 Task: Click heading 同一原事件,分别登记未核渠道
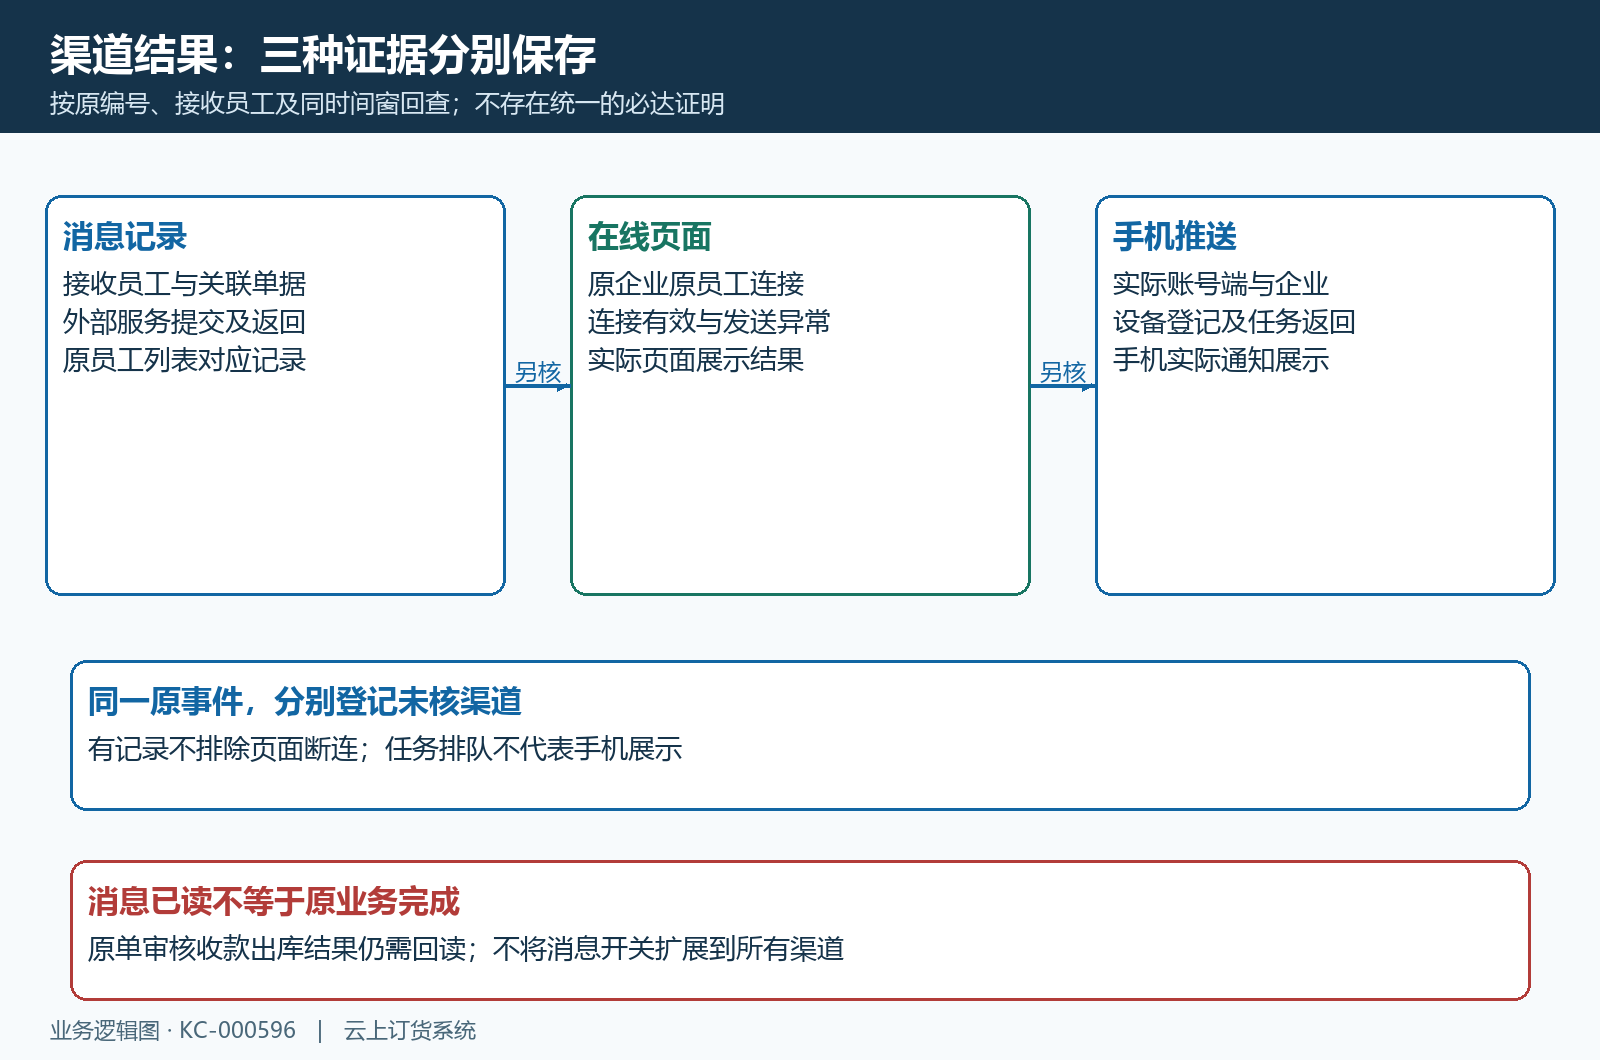click(305, 702)
